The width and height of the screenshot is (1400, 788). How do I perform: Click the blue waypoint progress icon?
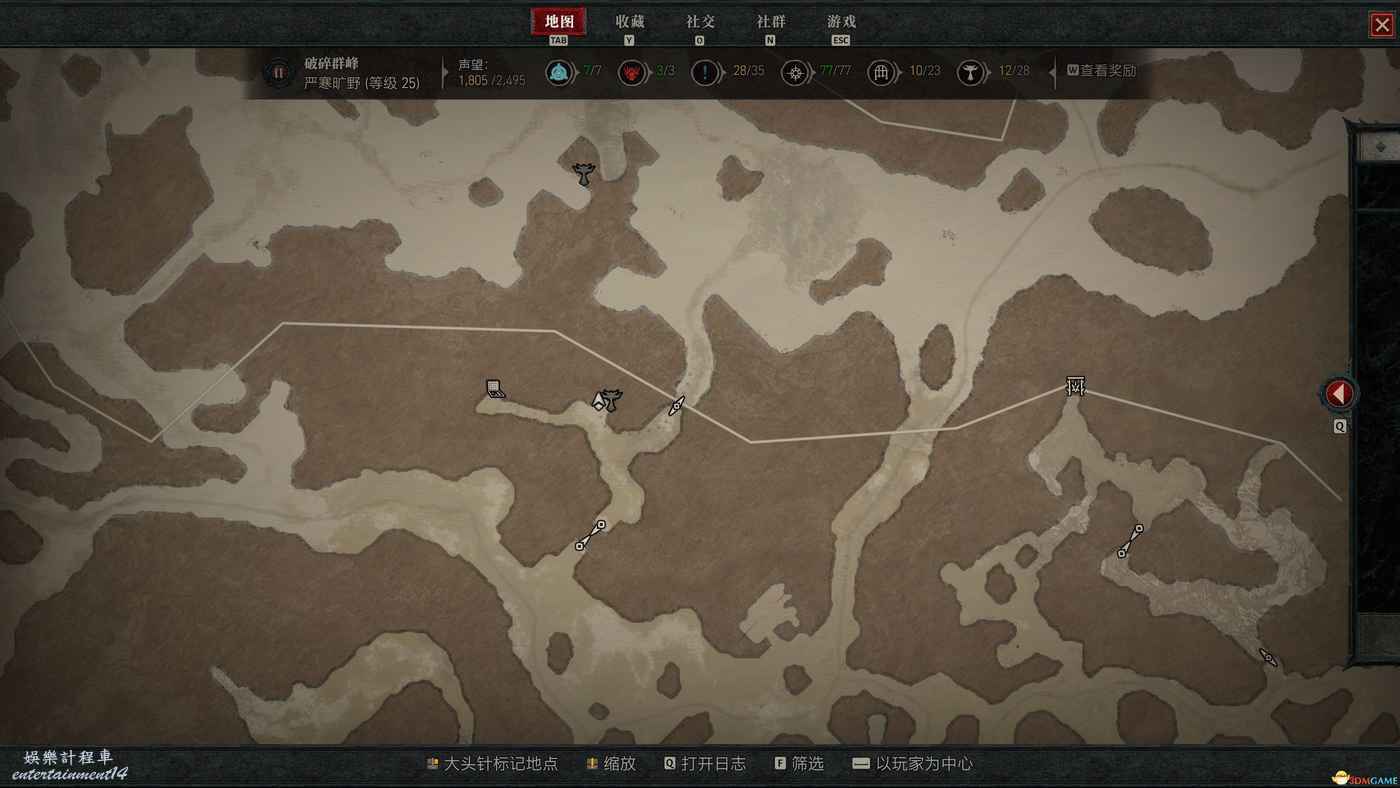coord(560,72)
